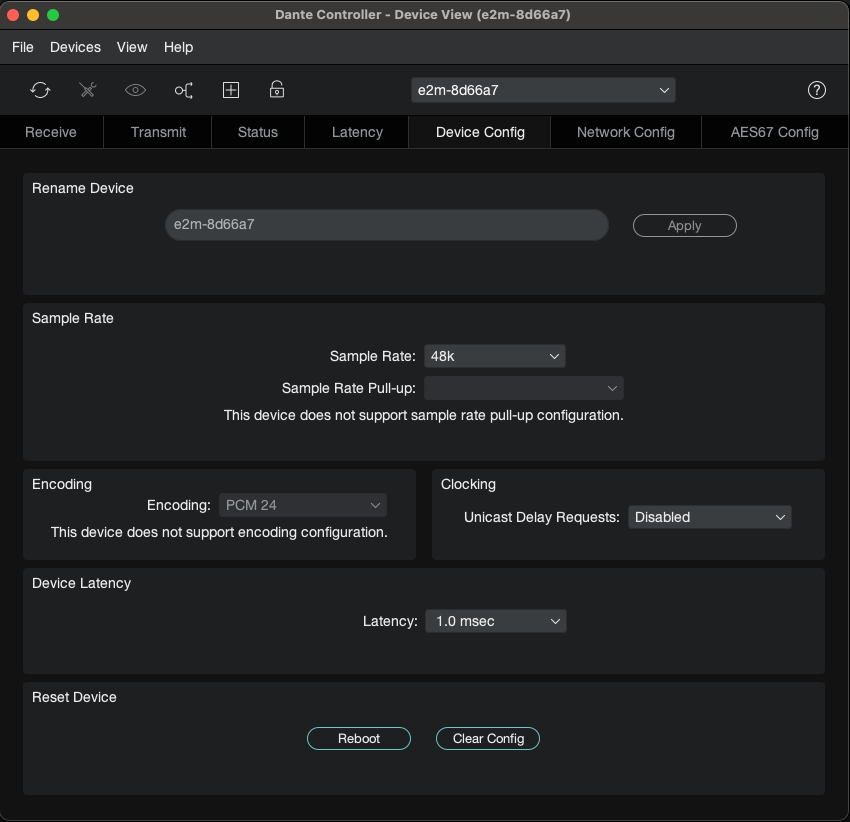Switch to the Transmit tab
Screen dimensions: 850x822
pos(158,132)
